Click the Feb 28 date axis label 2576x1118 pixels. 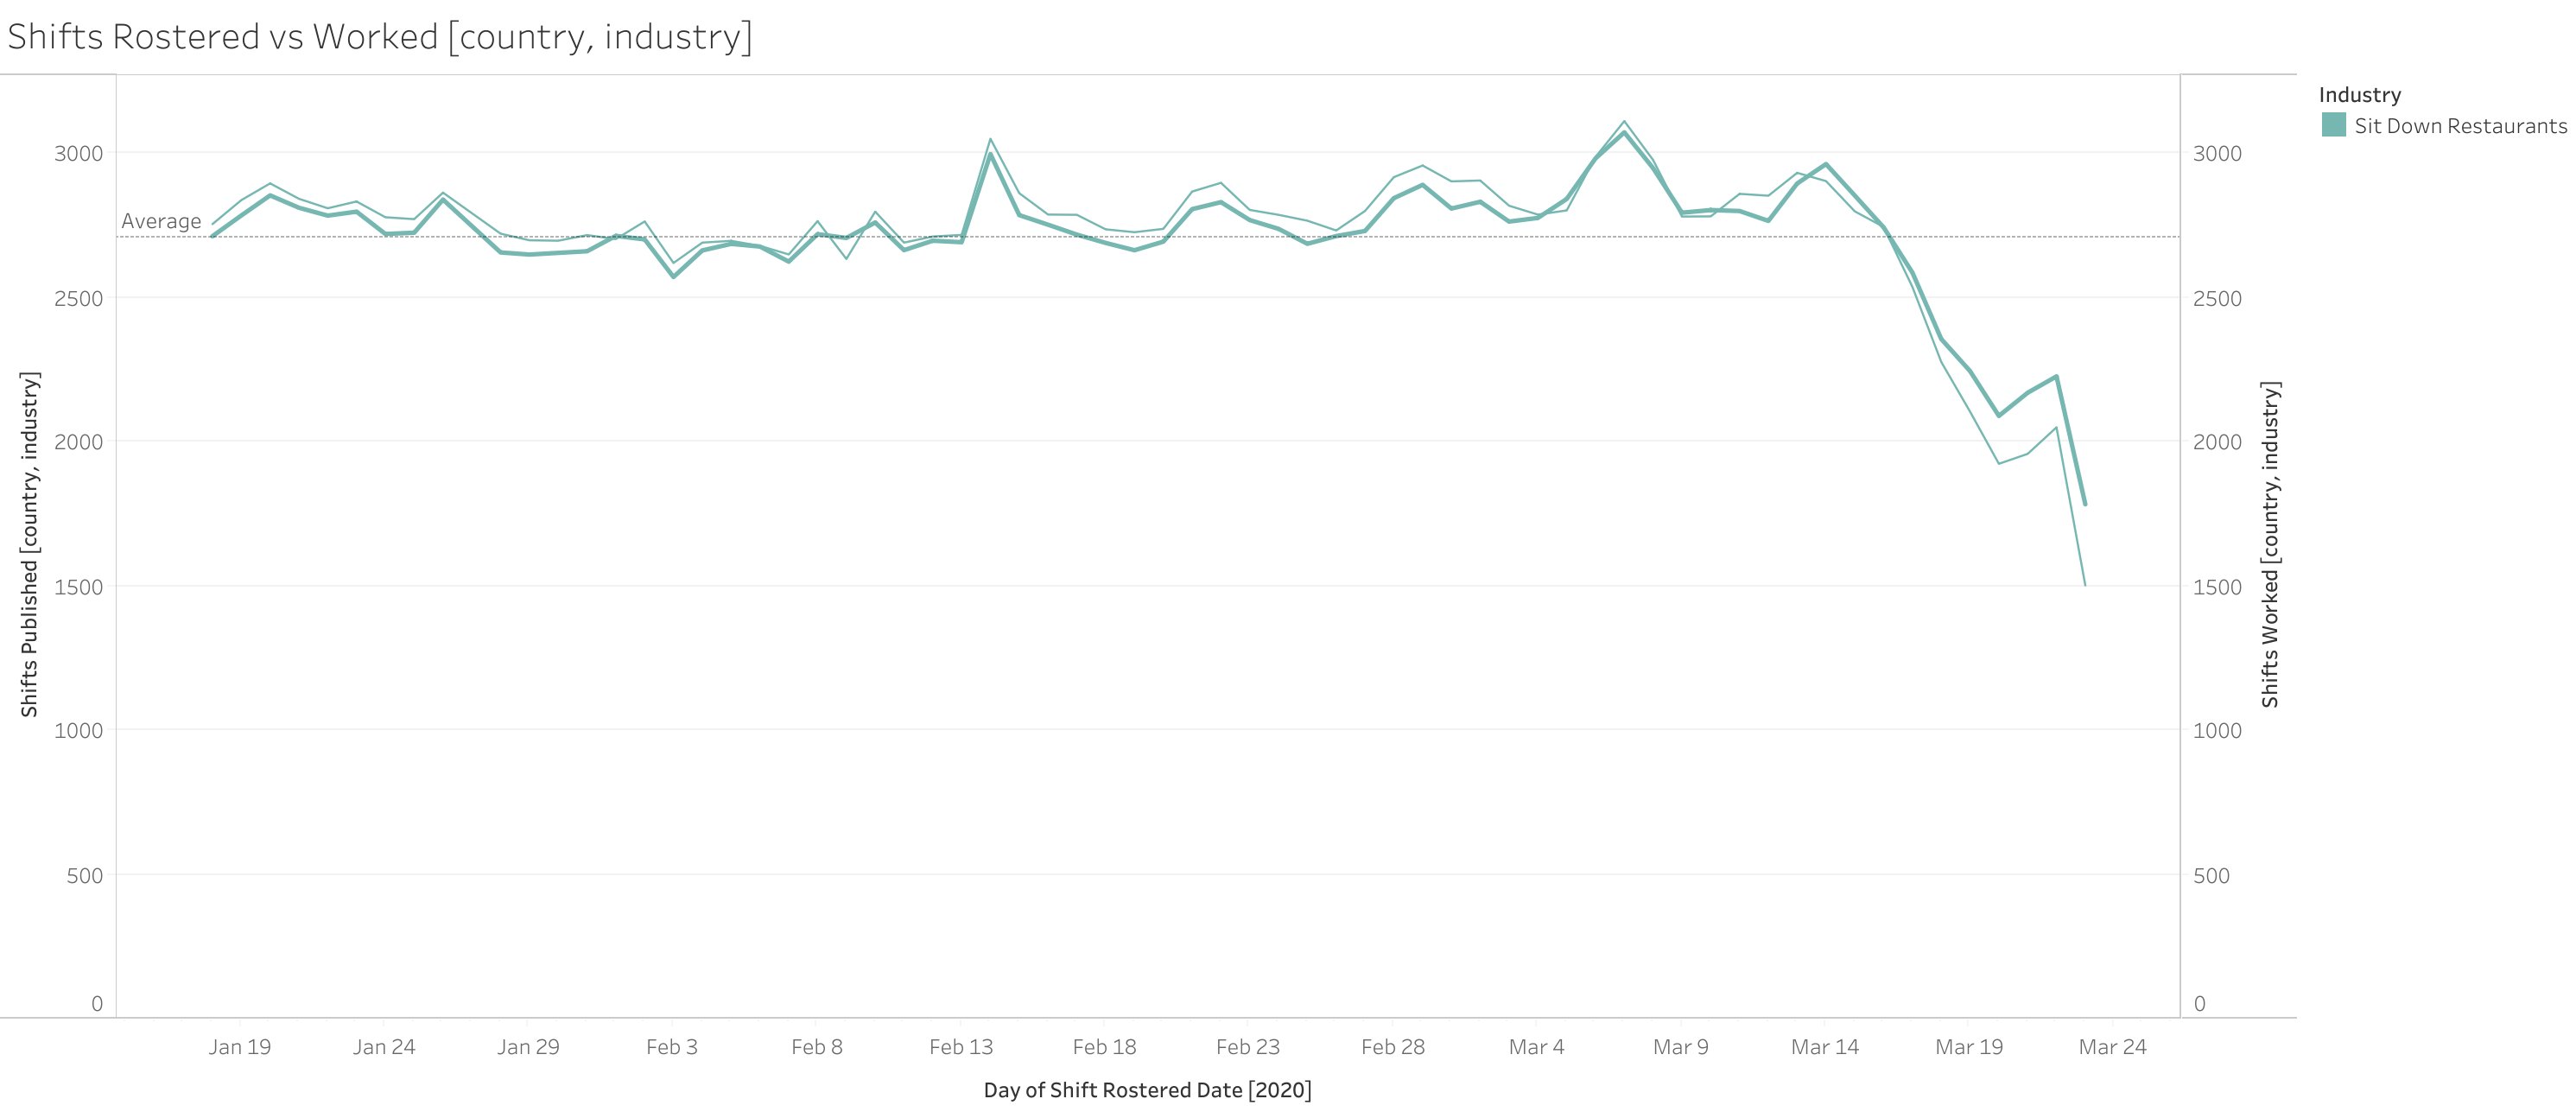1392,1047
